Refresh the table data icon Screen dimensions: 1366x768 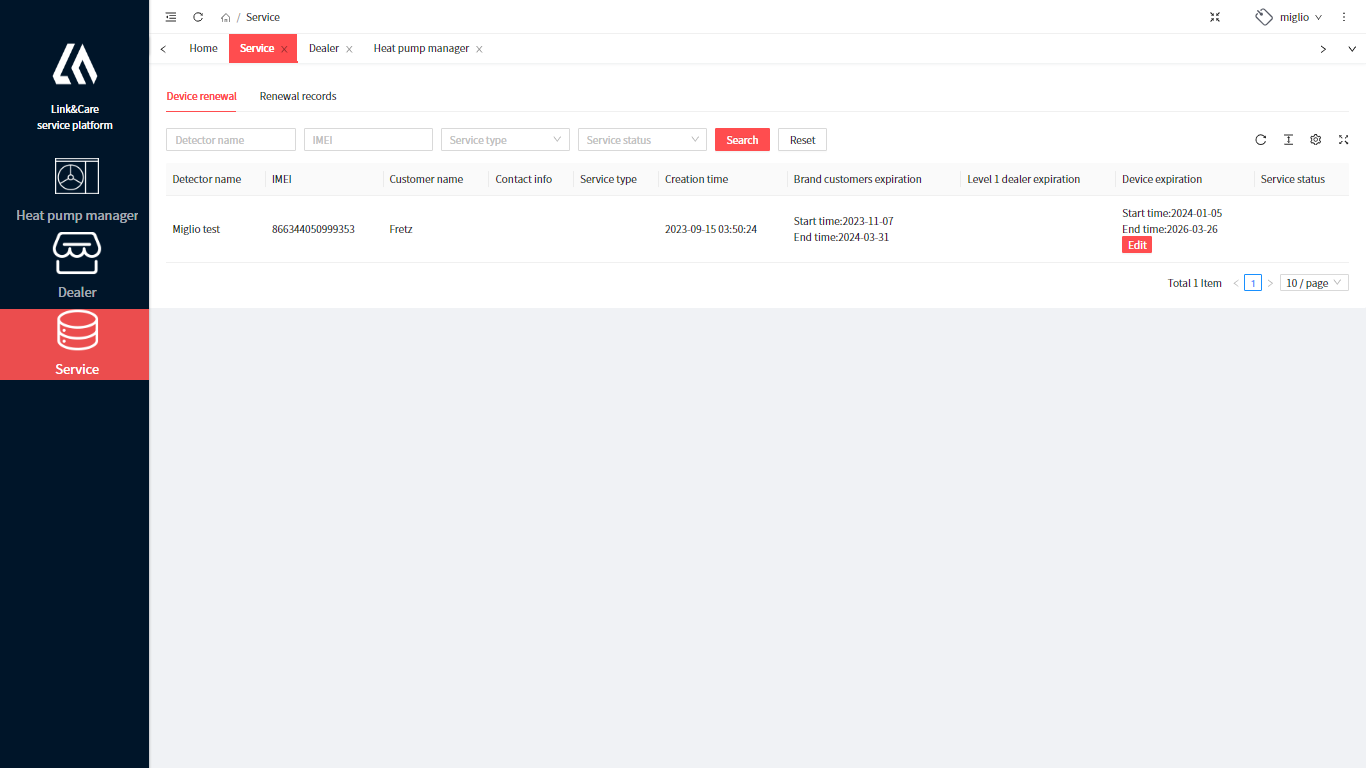coord(1261,140)
